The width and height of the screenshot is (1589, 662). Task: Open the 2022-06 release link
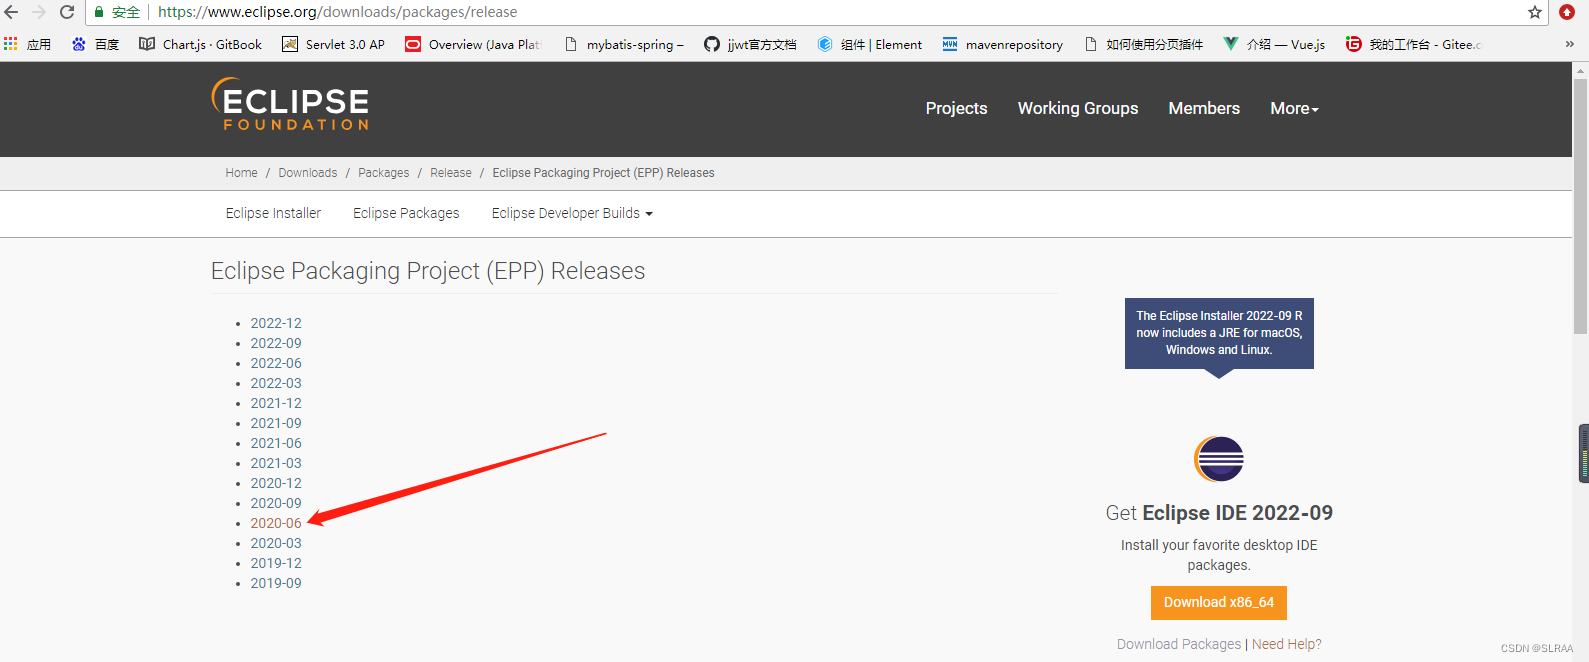(276, 363)
